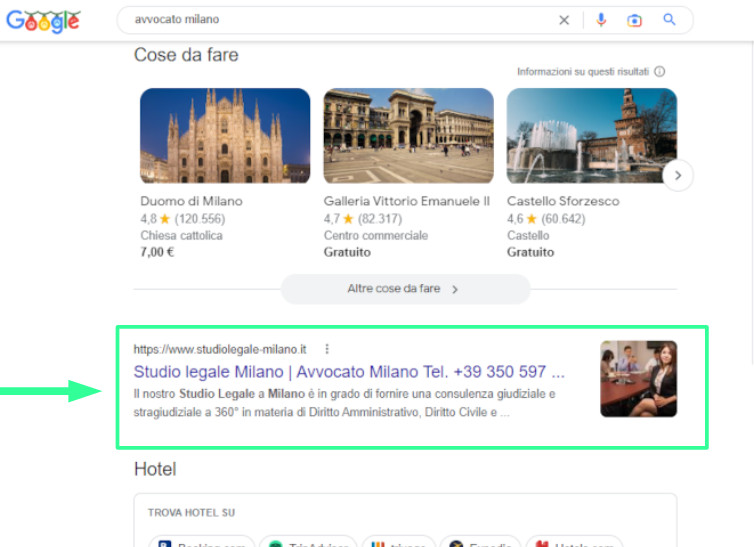Click the Chiesa cattolica label

181,236
